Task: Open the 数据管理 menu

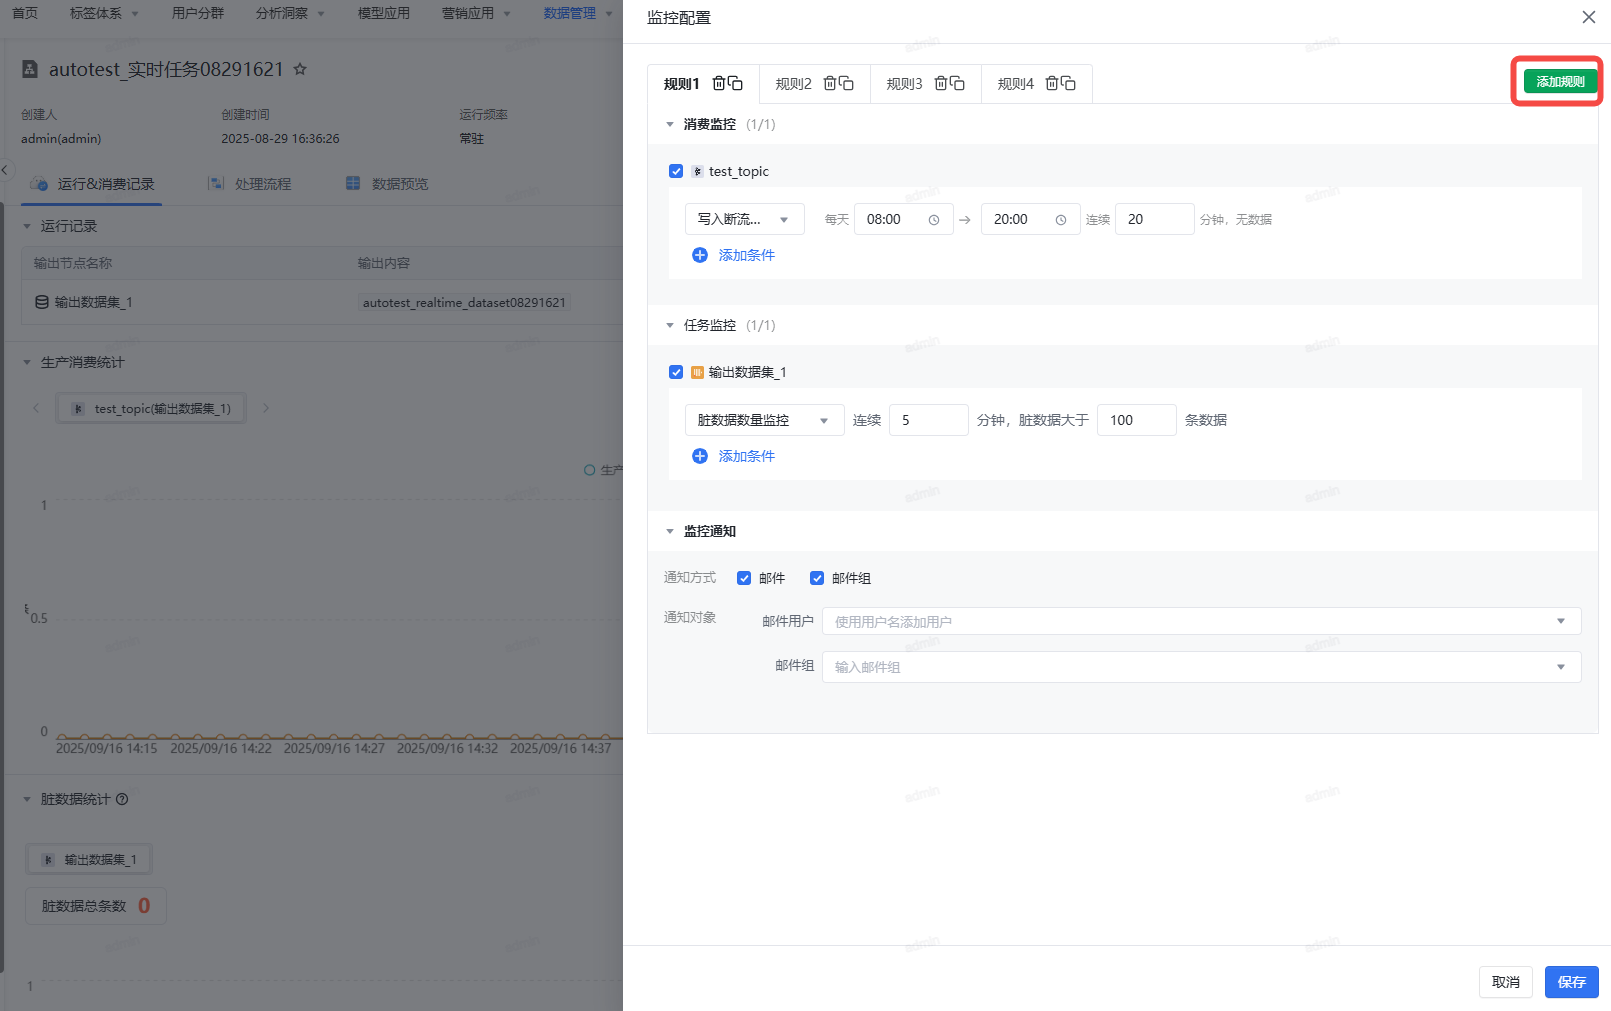Action: tap(578, 13)
